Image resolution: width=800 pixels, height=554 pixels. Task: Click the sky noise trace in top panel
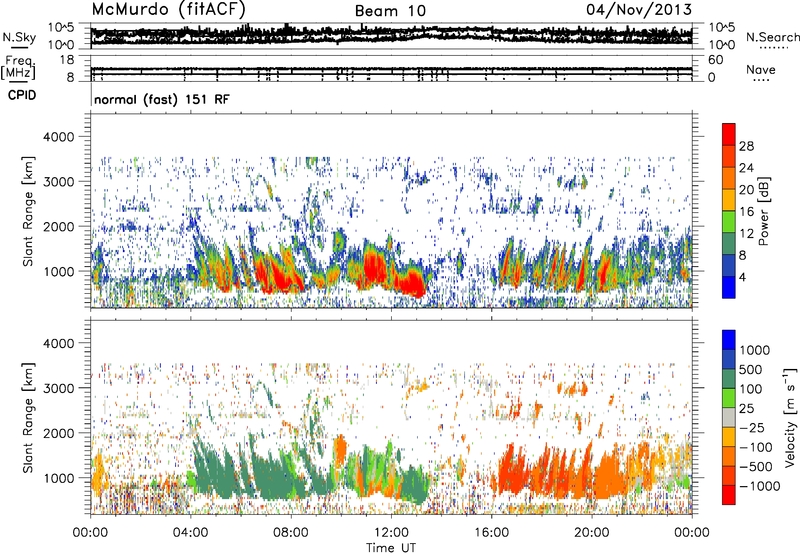click(x=391, y=35)
